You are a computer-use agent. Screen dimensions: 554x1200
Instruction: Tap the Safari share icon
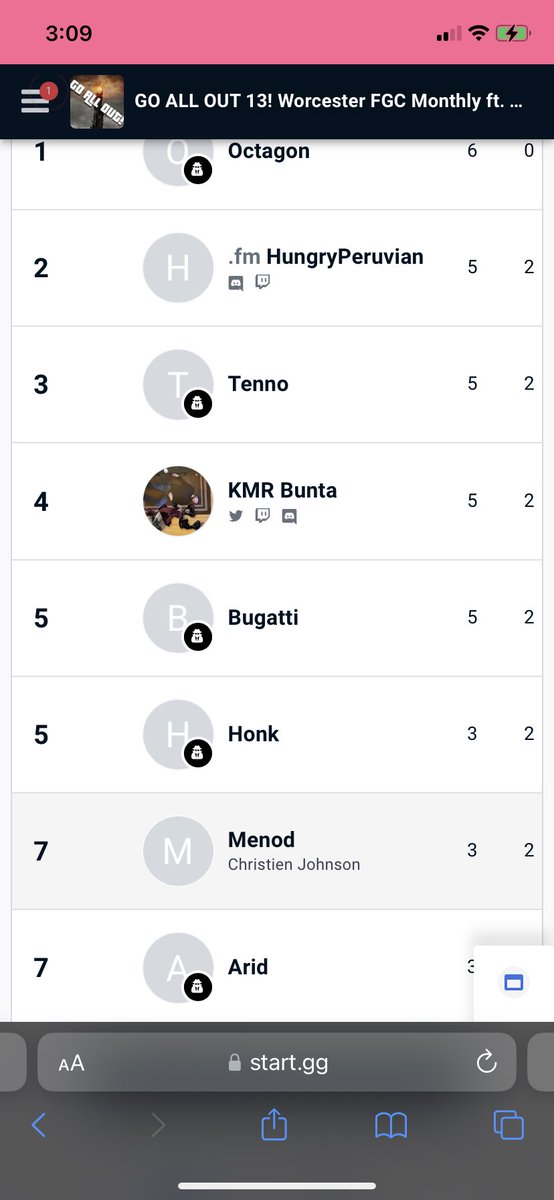[x=274, y=1125]
